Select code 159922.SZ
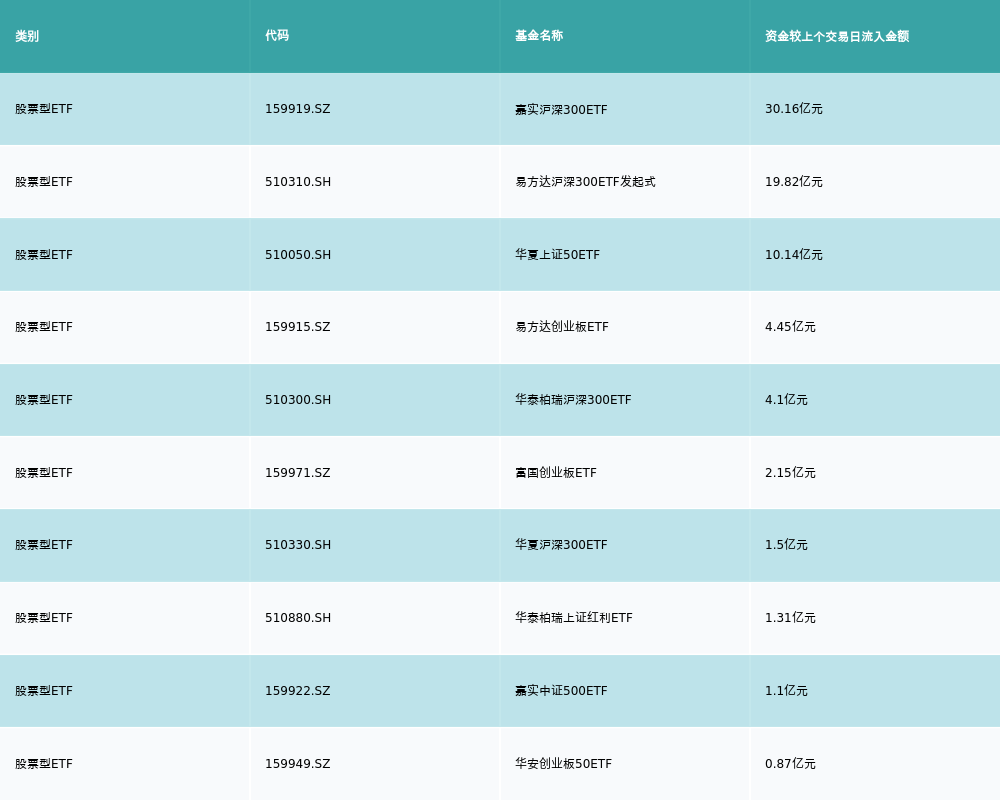Viewport: 1000px width, 800px height. tap(298, 691)
